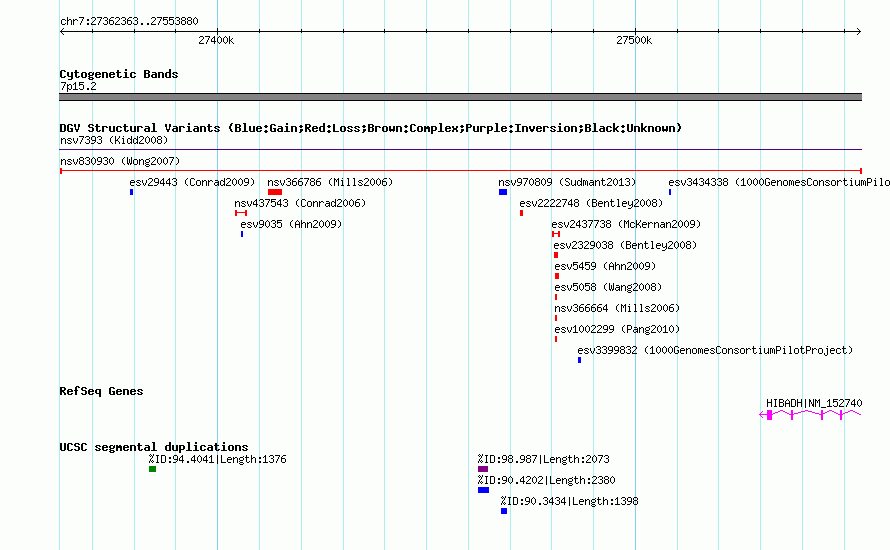Select esv3434338 1000Genomes variant label
This screenshot has height=550, width=890.
click(779, 182)
